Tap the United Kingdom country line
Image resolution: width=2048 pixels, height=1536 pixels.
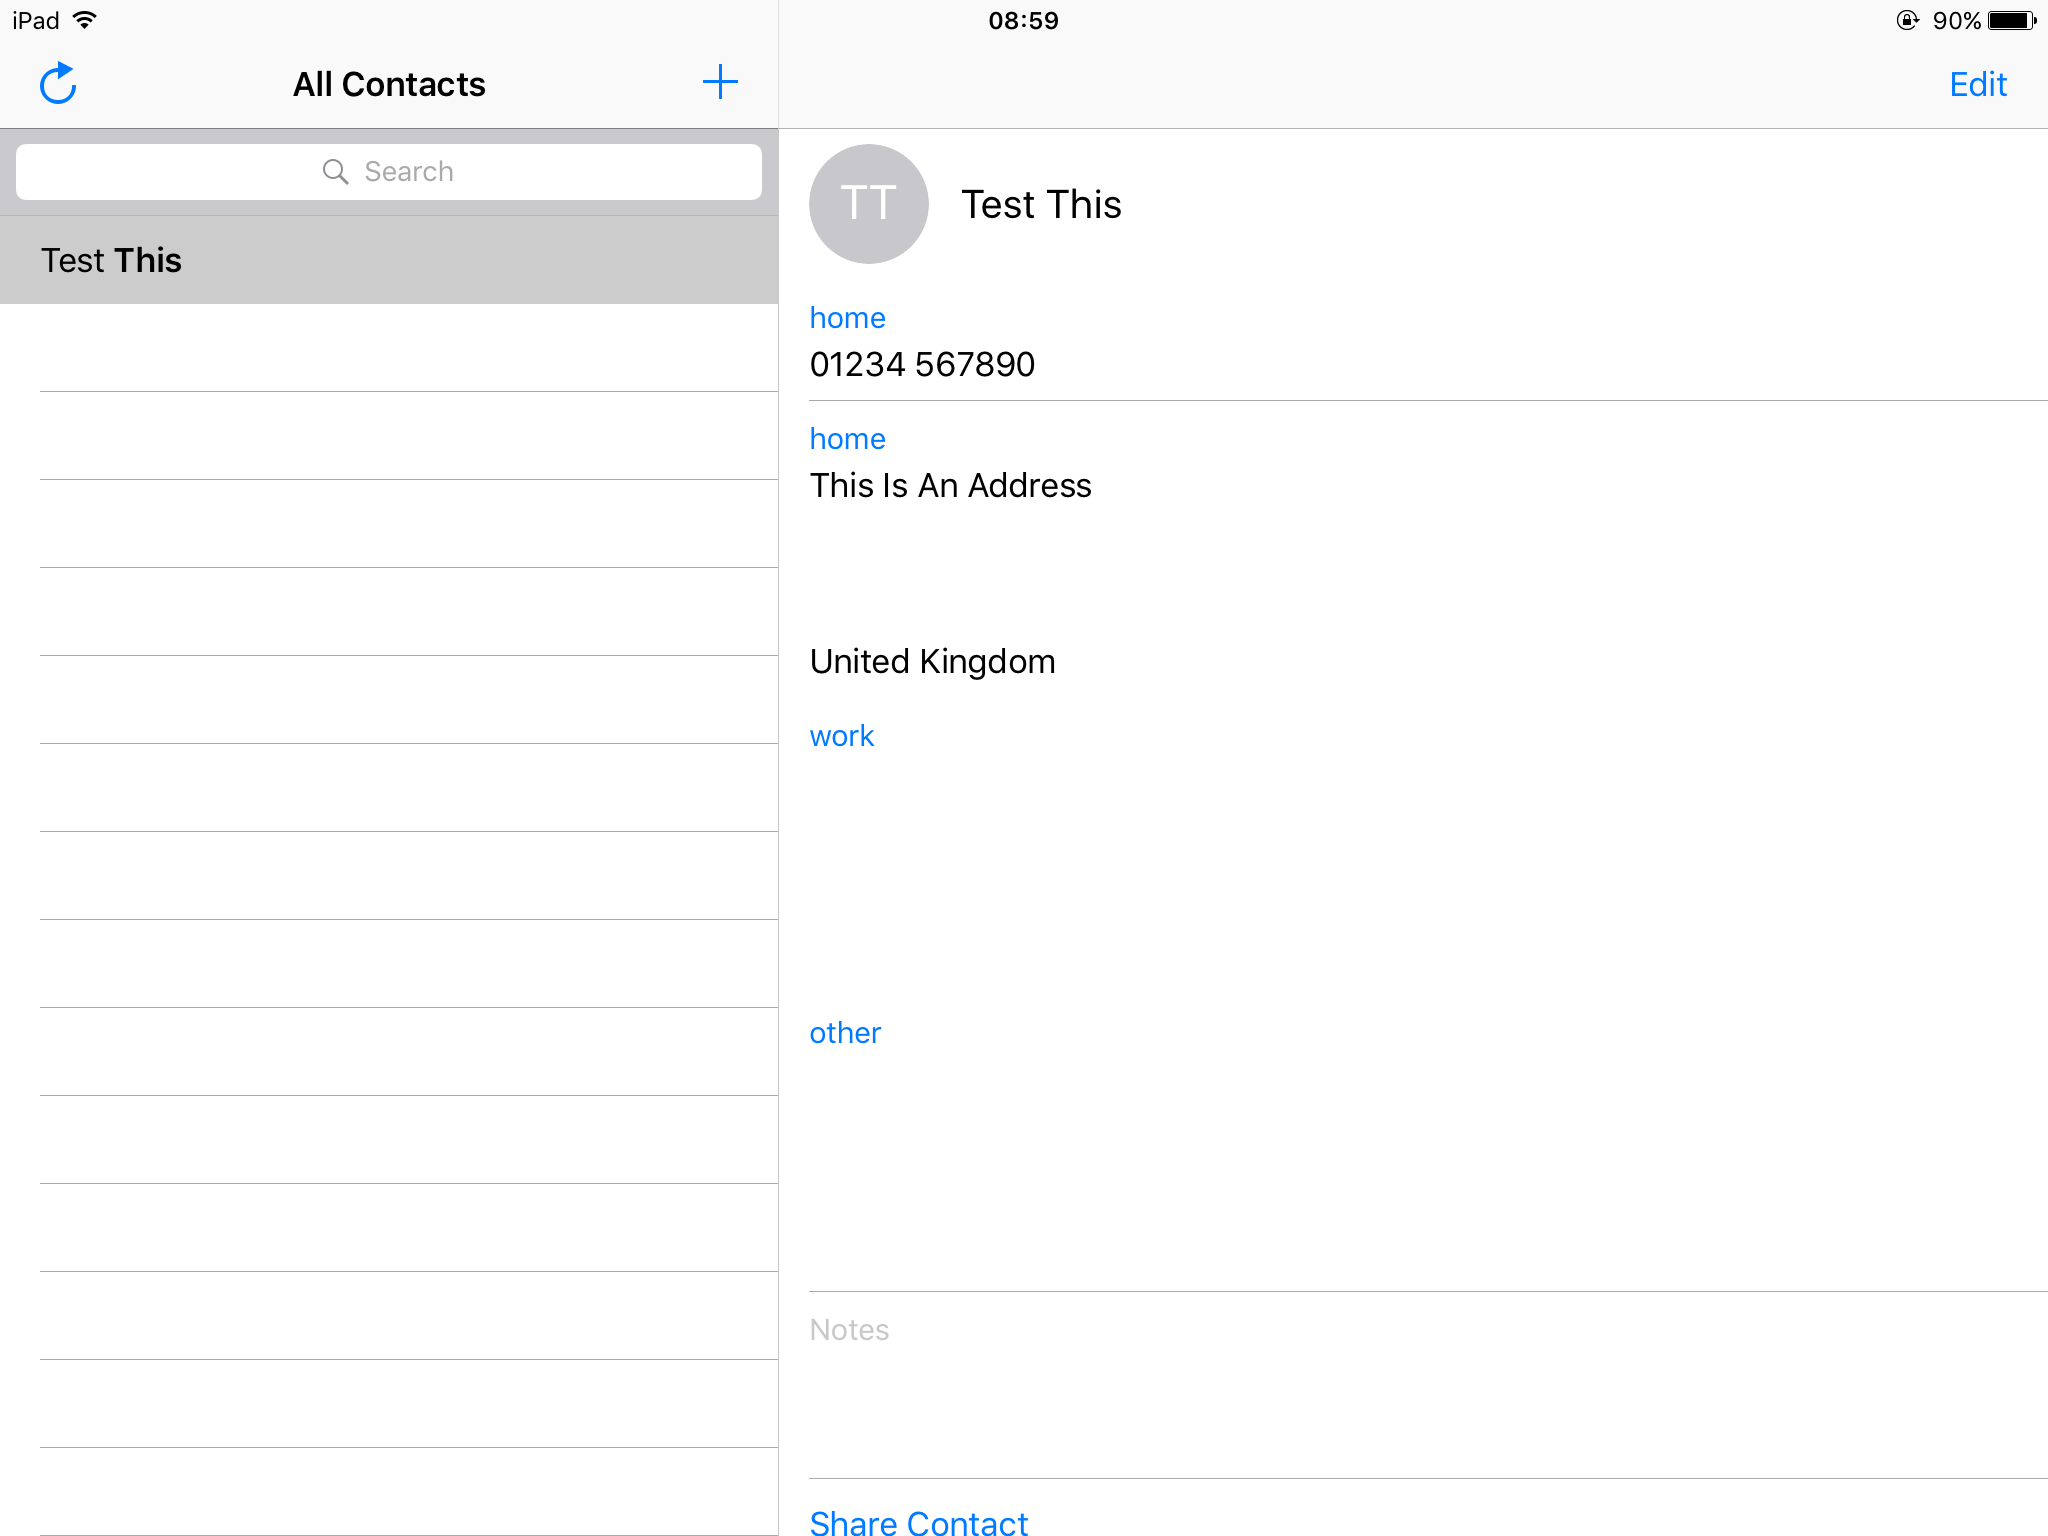click(932, 662)
